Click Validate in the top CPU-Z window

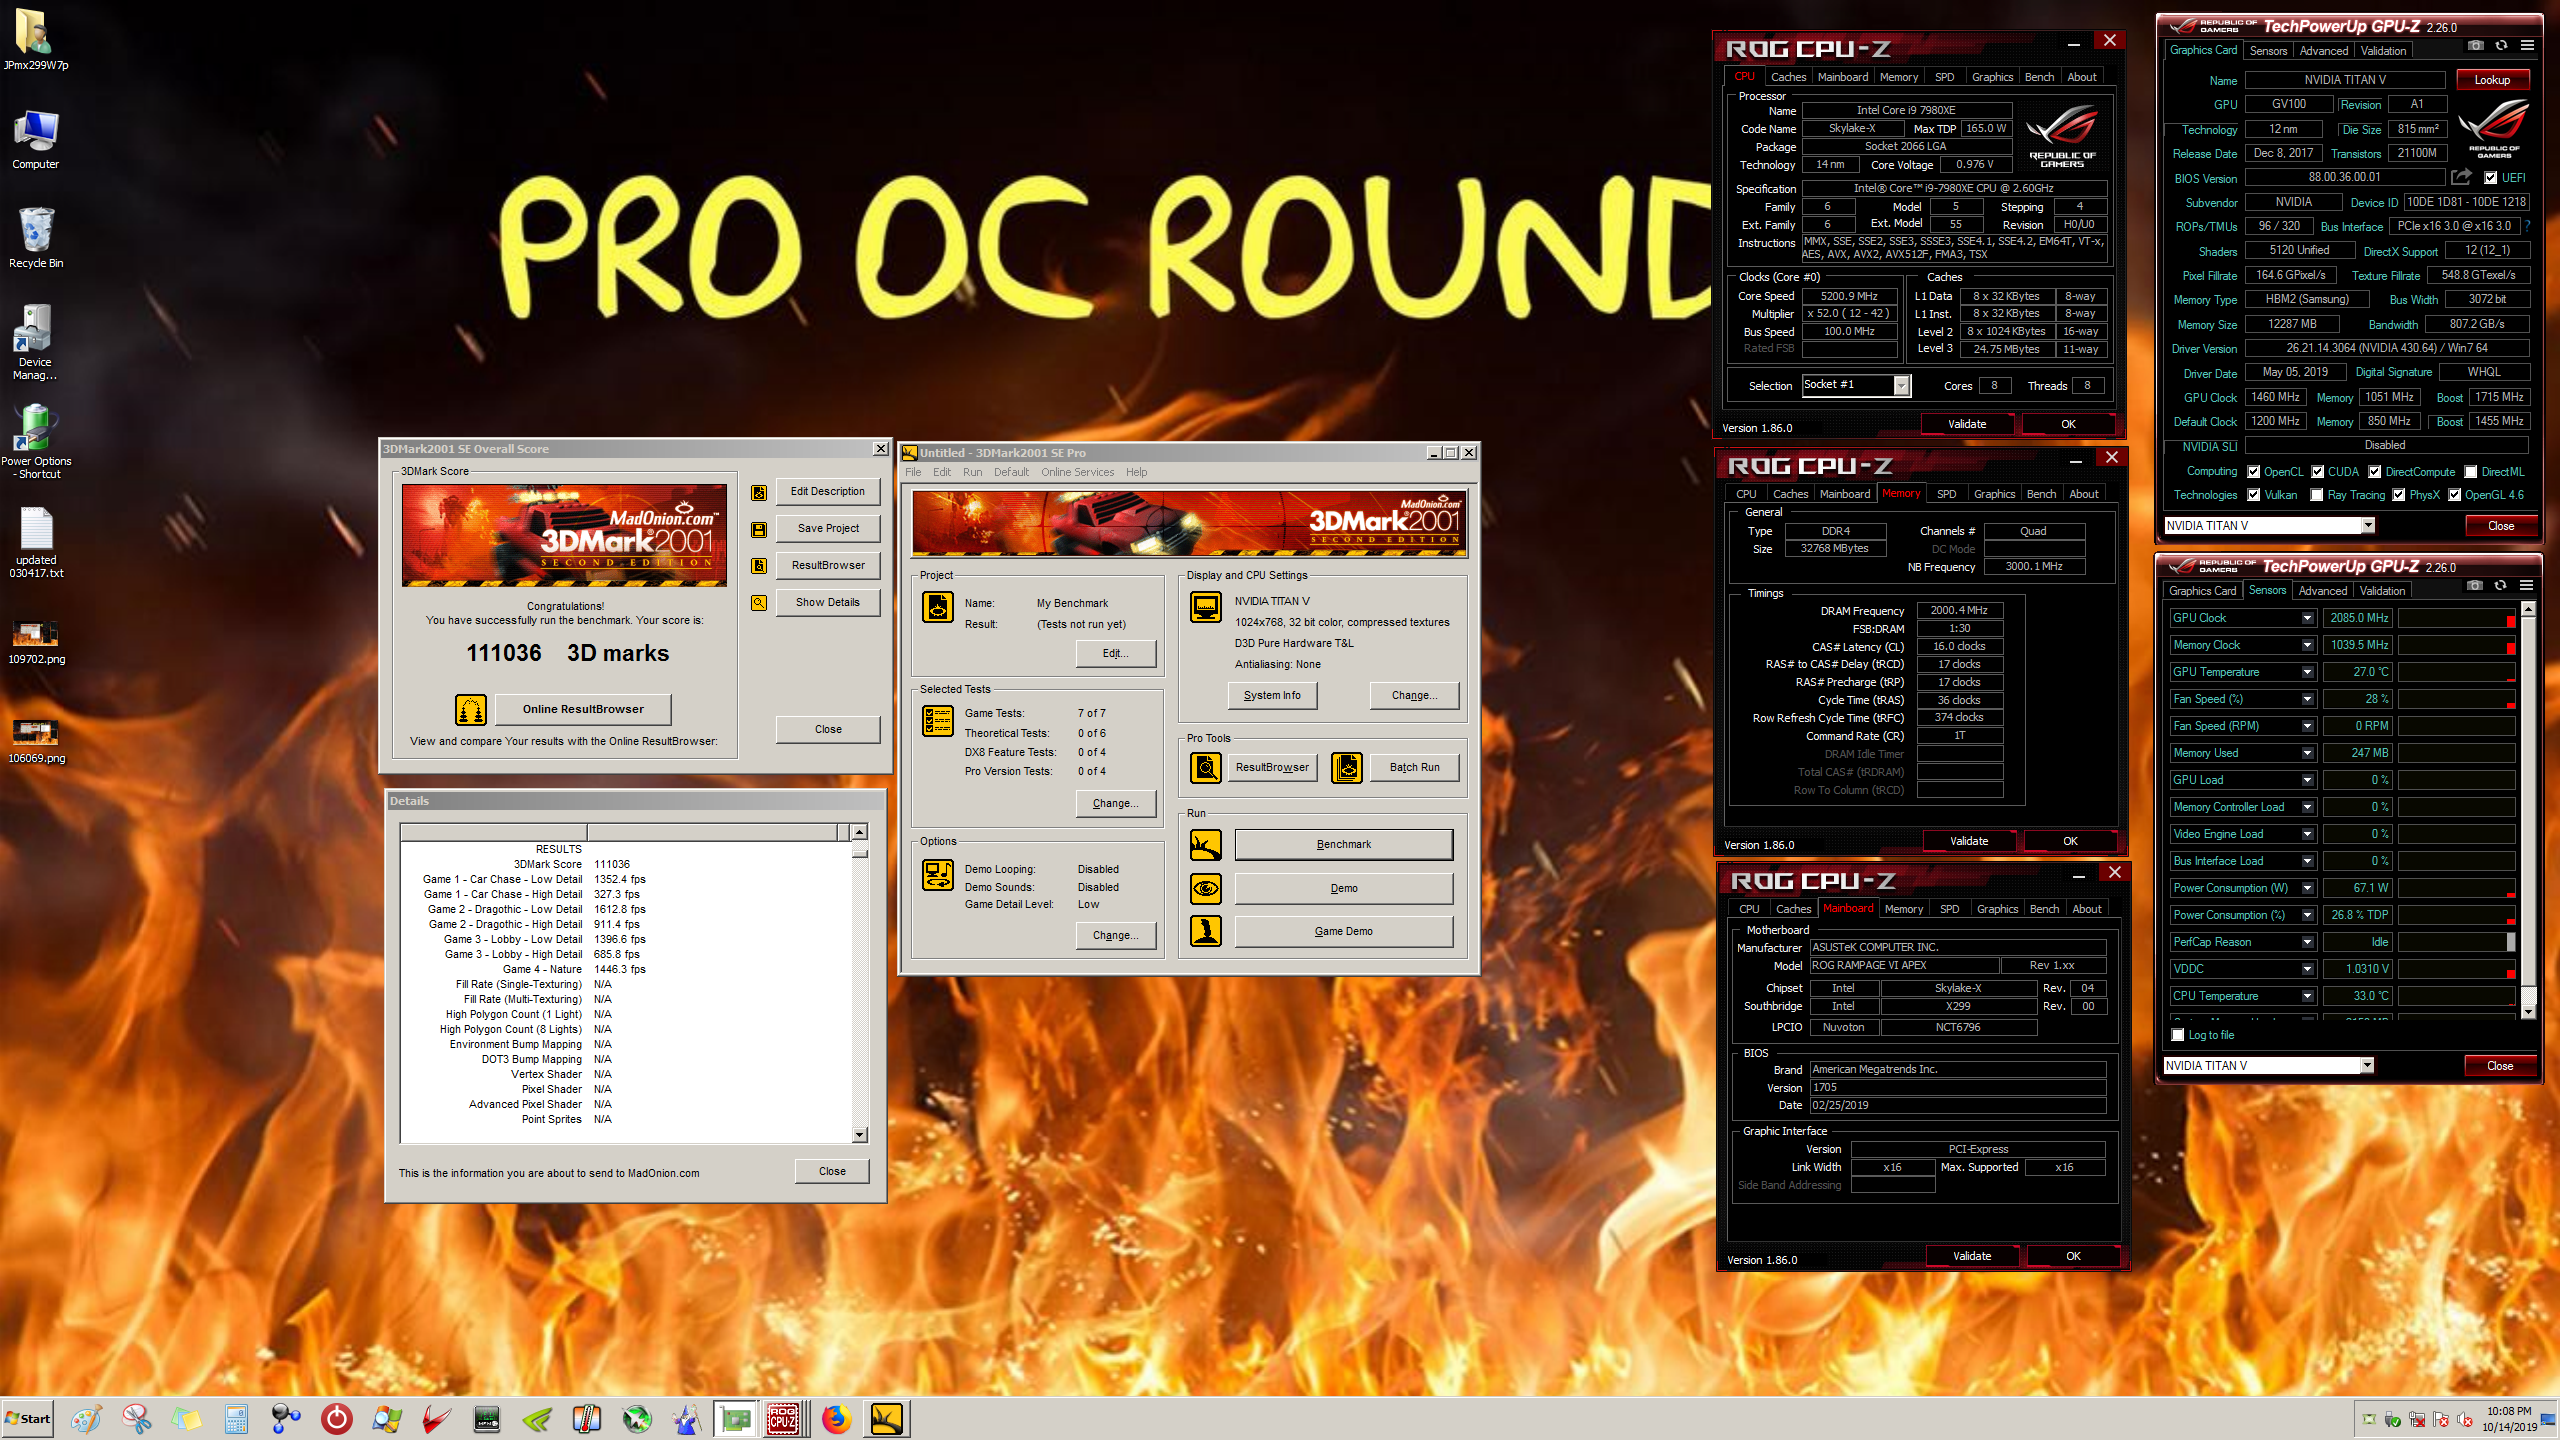[1966, 424]
